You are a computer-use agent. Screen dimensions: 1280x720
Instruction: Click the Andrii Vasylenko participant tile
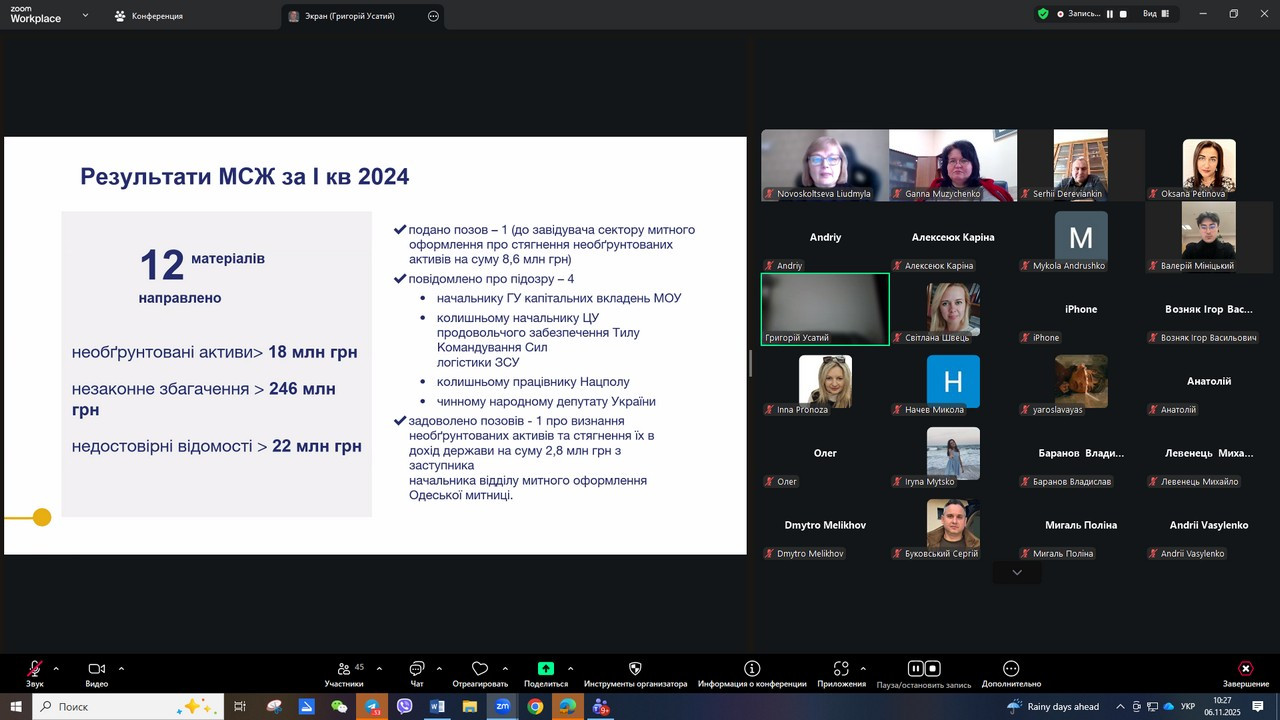(1209, 525)
